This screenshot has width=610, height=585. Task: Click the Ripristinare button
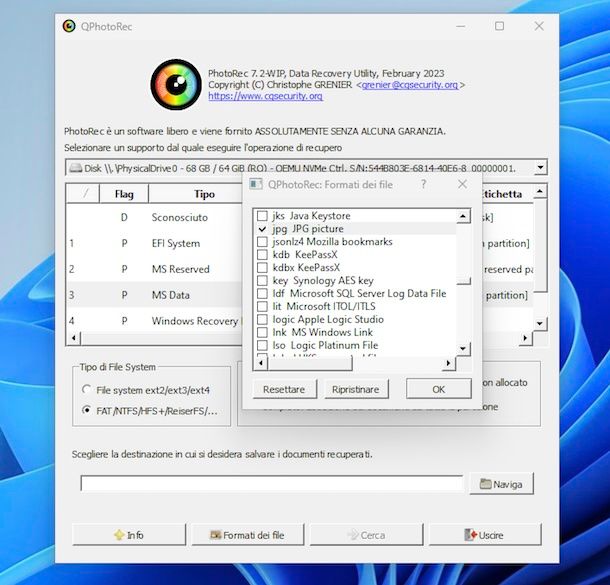pos(356,389)
